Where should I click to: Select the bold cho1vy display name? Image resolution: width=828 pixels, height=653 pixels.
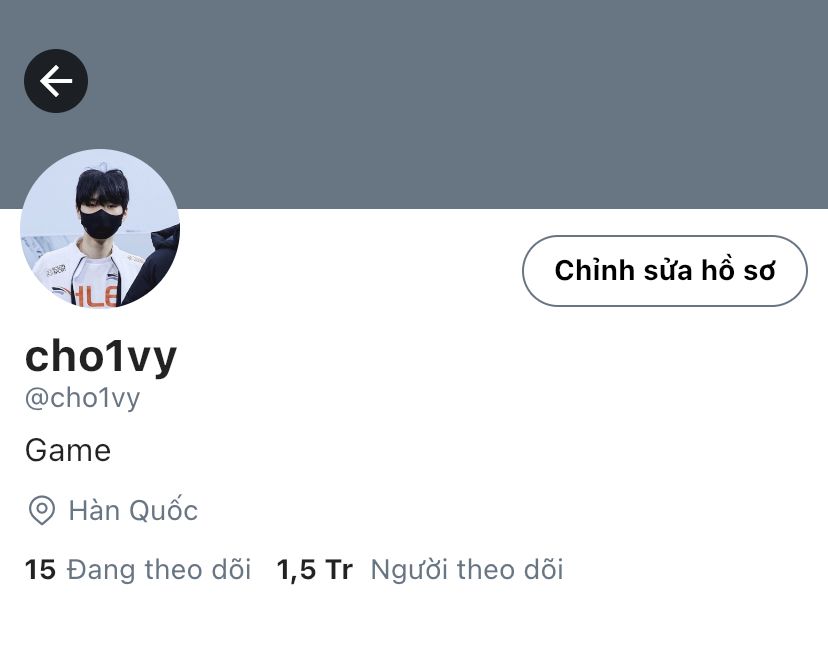(x=101, y=357)
